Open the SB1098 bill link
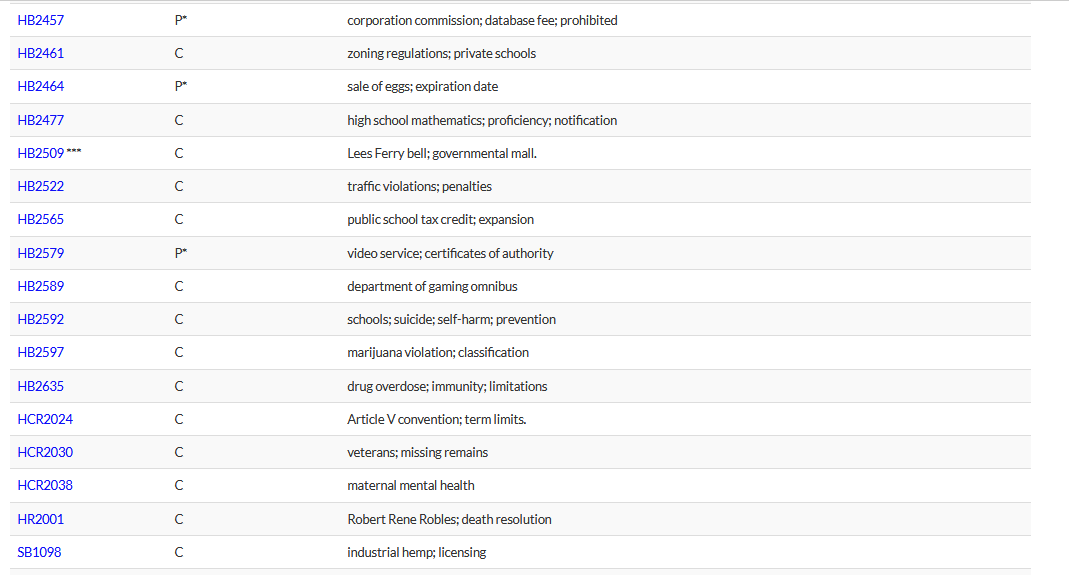 [x=39, y=552]
